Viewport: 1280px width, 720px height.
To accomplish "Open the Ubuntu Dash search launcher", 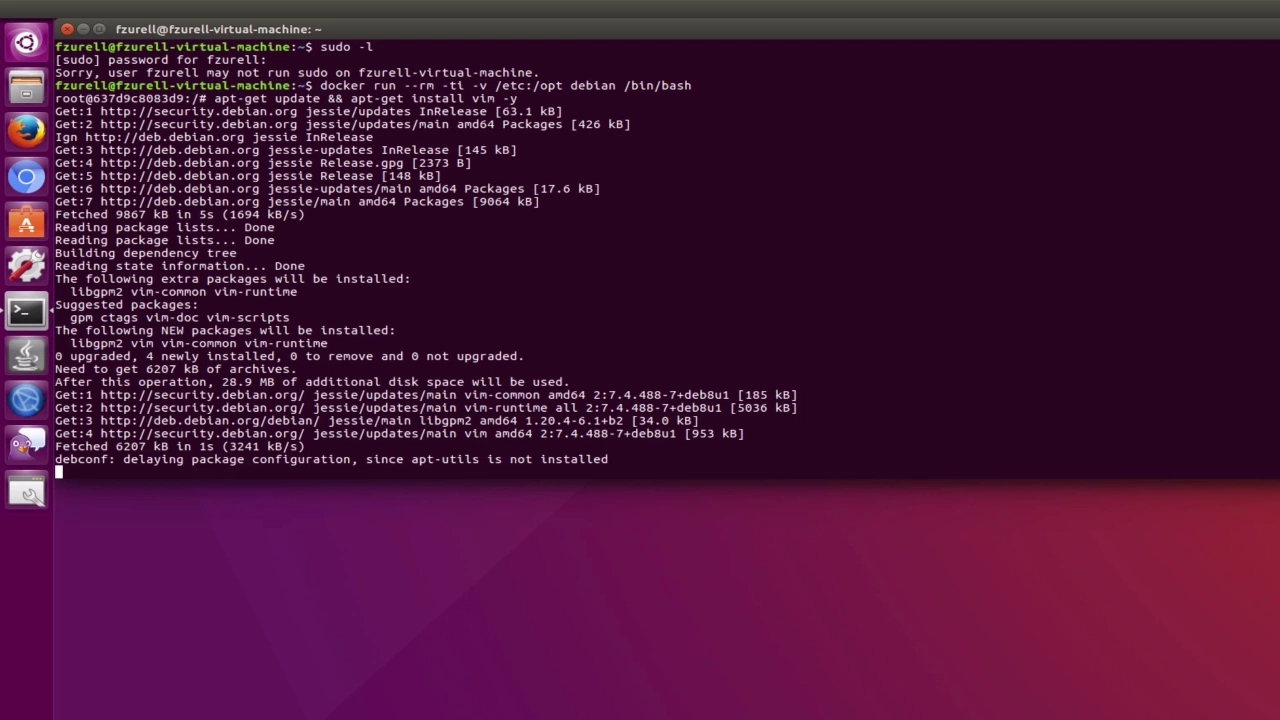I will (26, 43).
